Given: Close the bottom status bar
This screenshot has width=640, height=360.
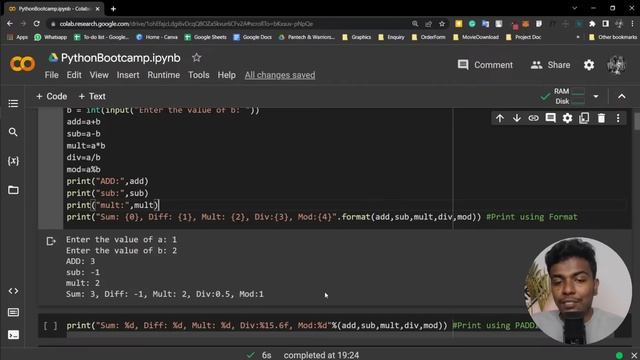Looking at the screenshot, I should pos(634,355).
